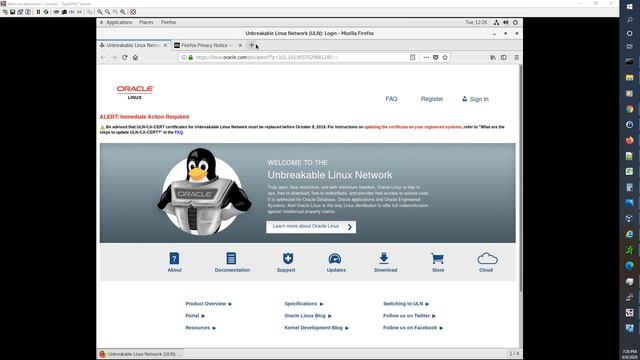The width and height of the screenshot is (640, 360).
Task: Expand the Portal link
Action: (x=195, y=316)
